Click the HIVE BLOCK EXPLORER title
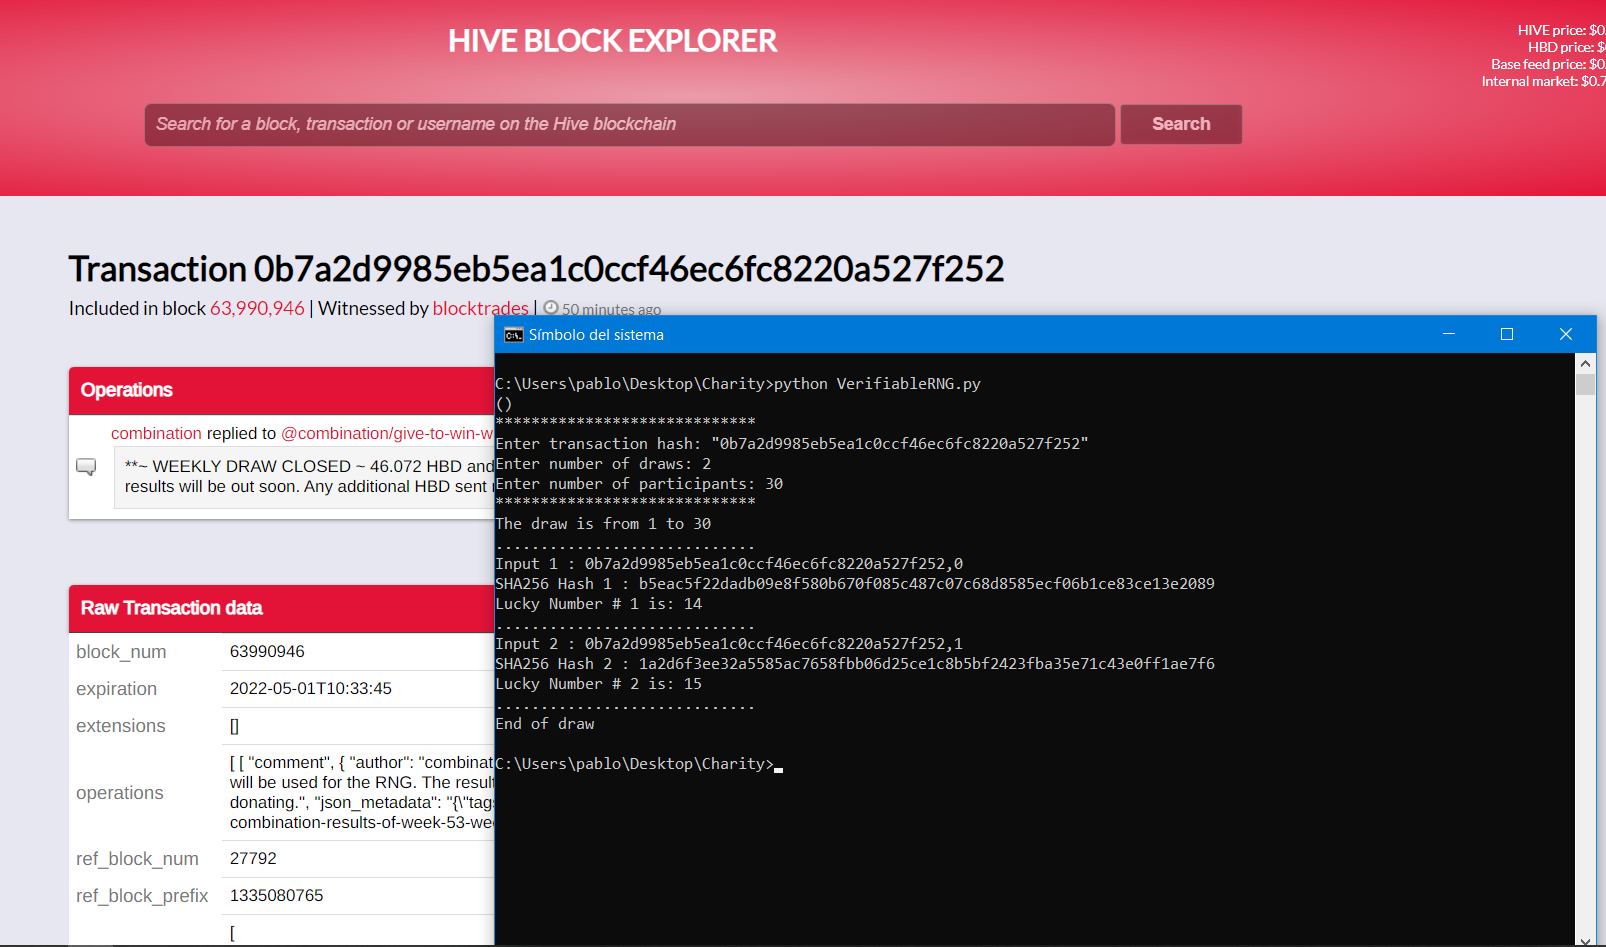 click(x=612, y=41)
